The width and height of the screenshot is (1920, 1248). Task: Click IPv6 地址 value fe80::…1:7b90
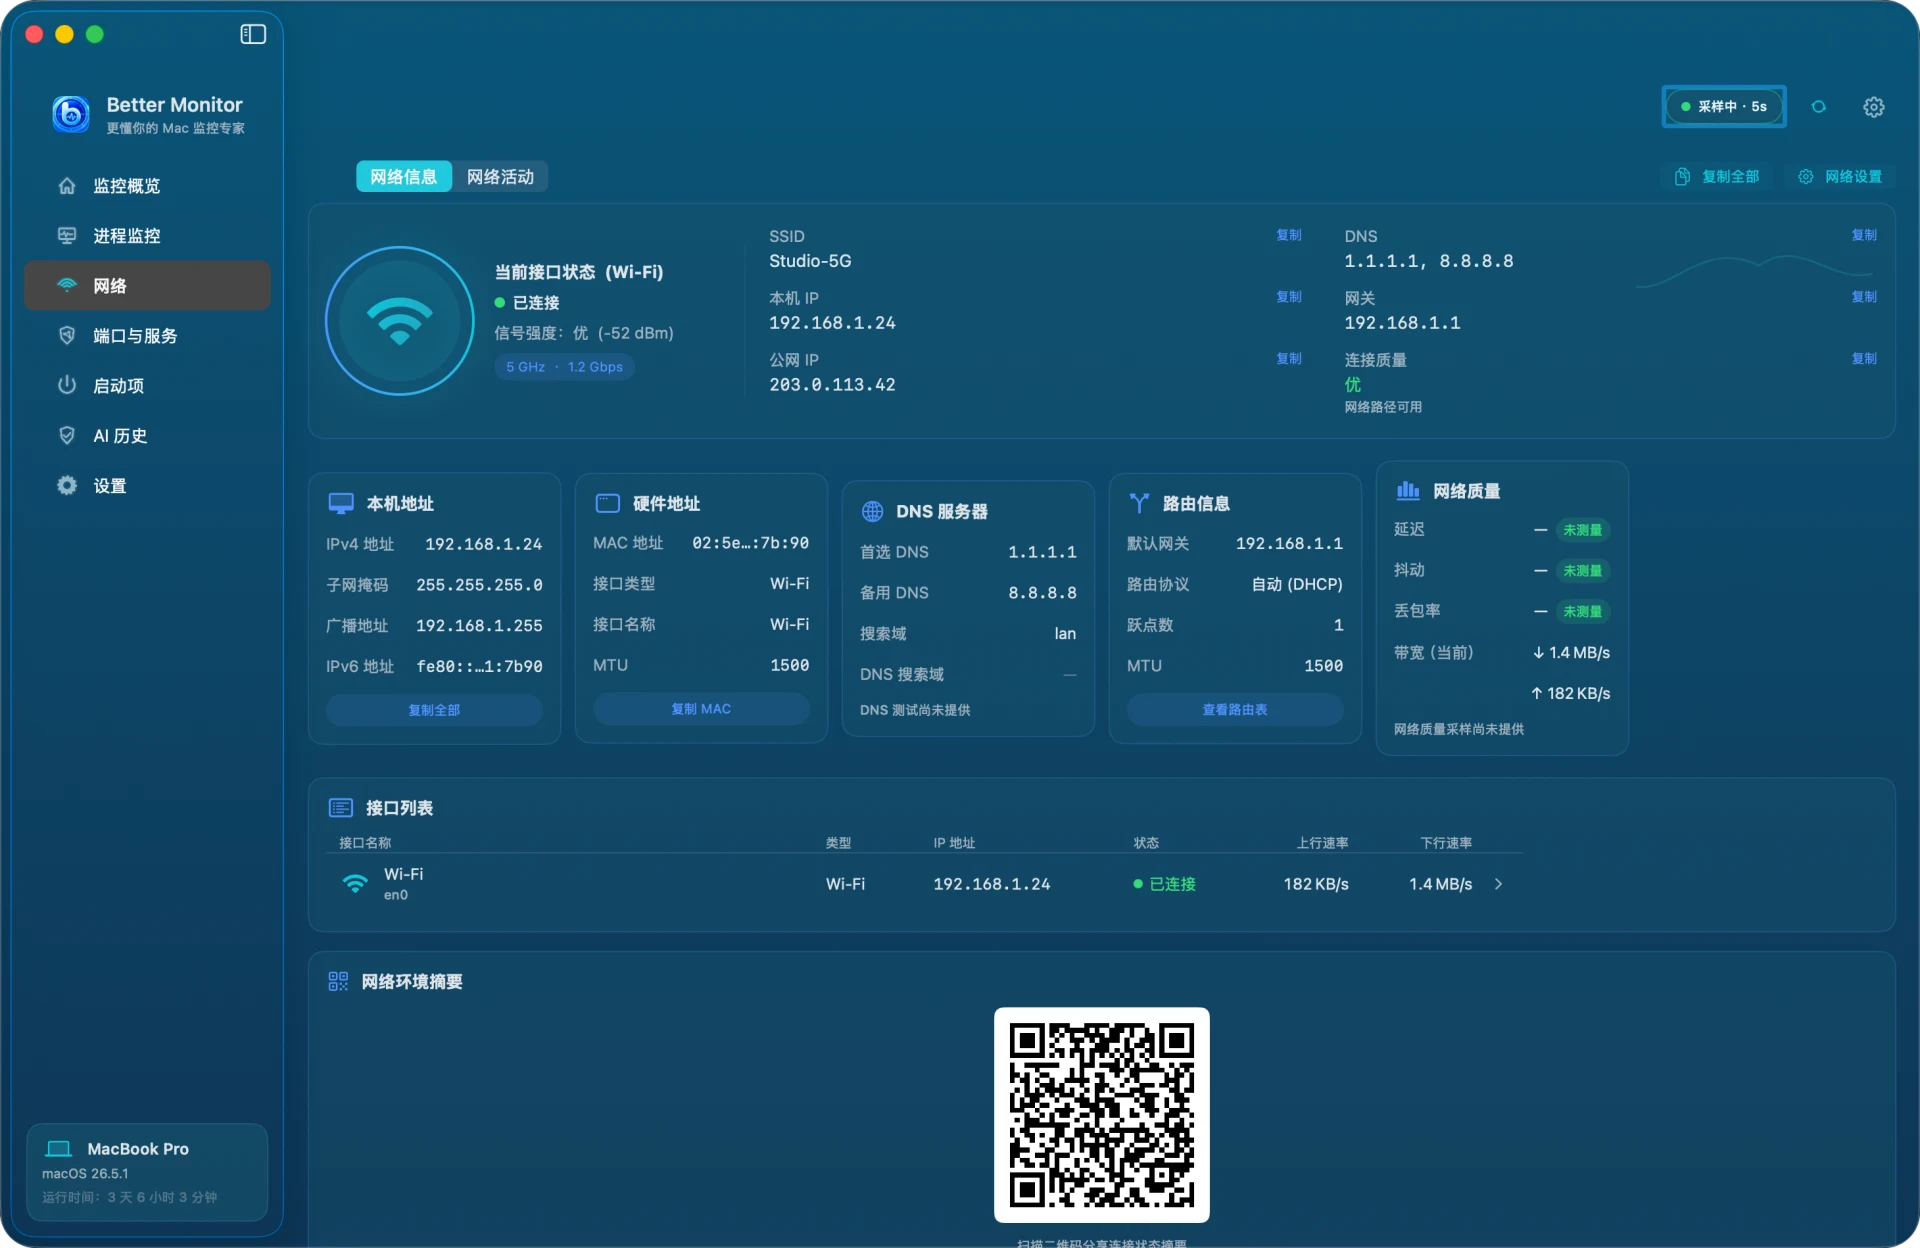tap(480, 666)
